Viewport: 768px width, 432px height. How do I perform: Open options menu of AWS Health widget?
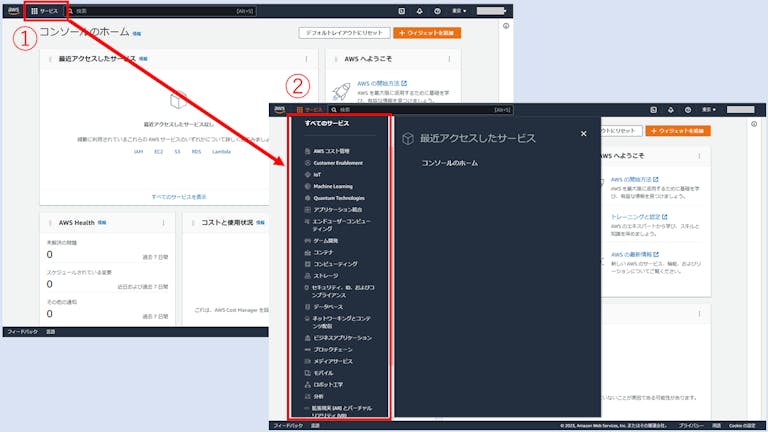(x=164, y=223)
